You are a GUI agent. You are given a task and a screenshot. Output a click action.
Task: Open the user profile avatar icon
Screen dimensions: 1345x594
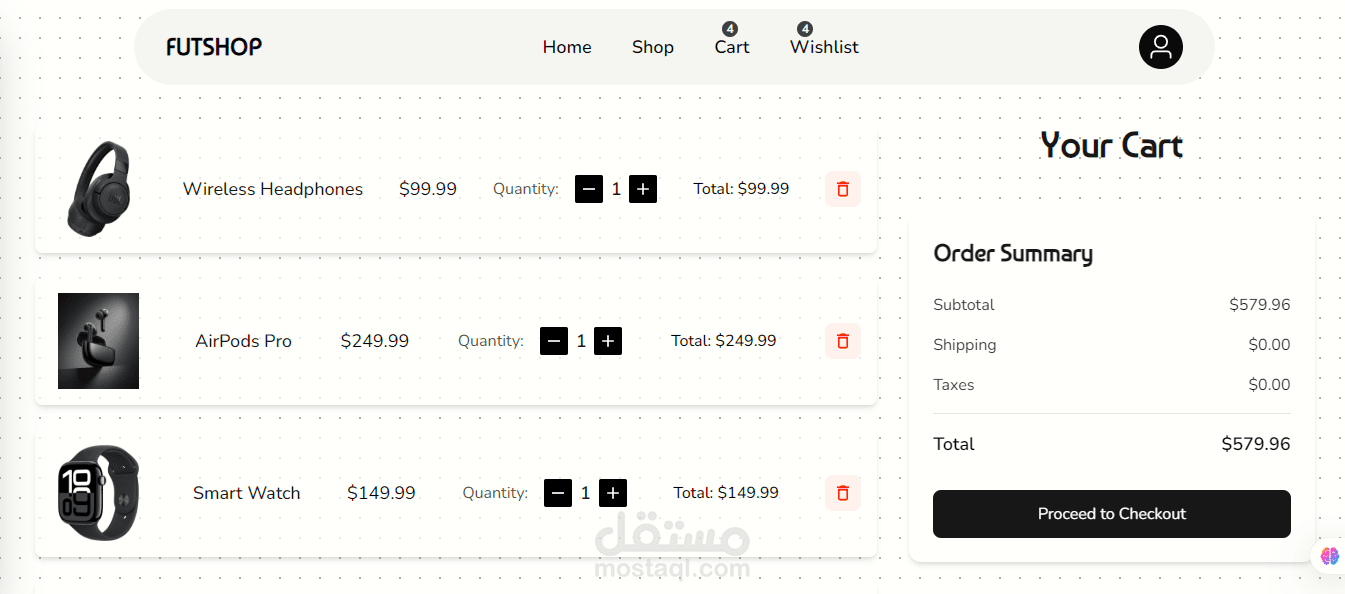pos(1160,47)
